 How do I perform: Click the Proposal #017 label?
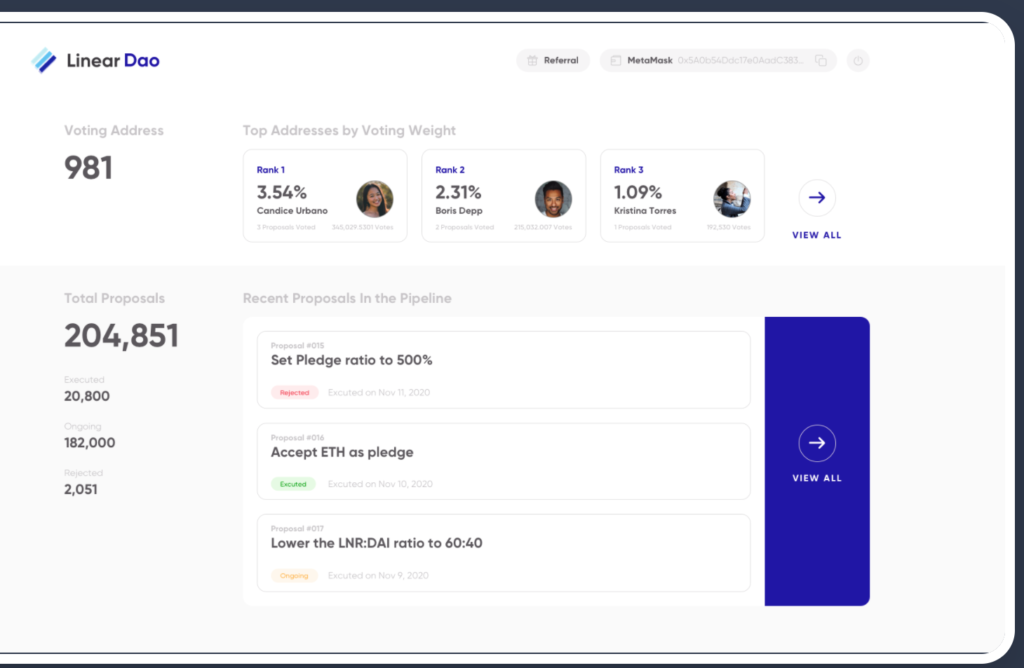(x=297, y=528)
